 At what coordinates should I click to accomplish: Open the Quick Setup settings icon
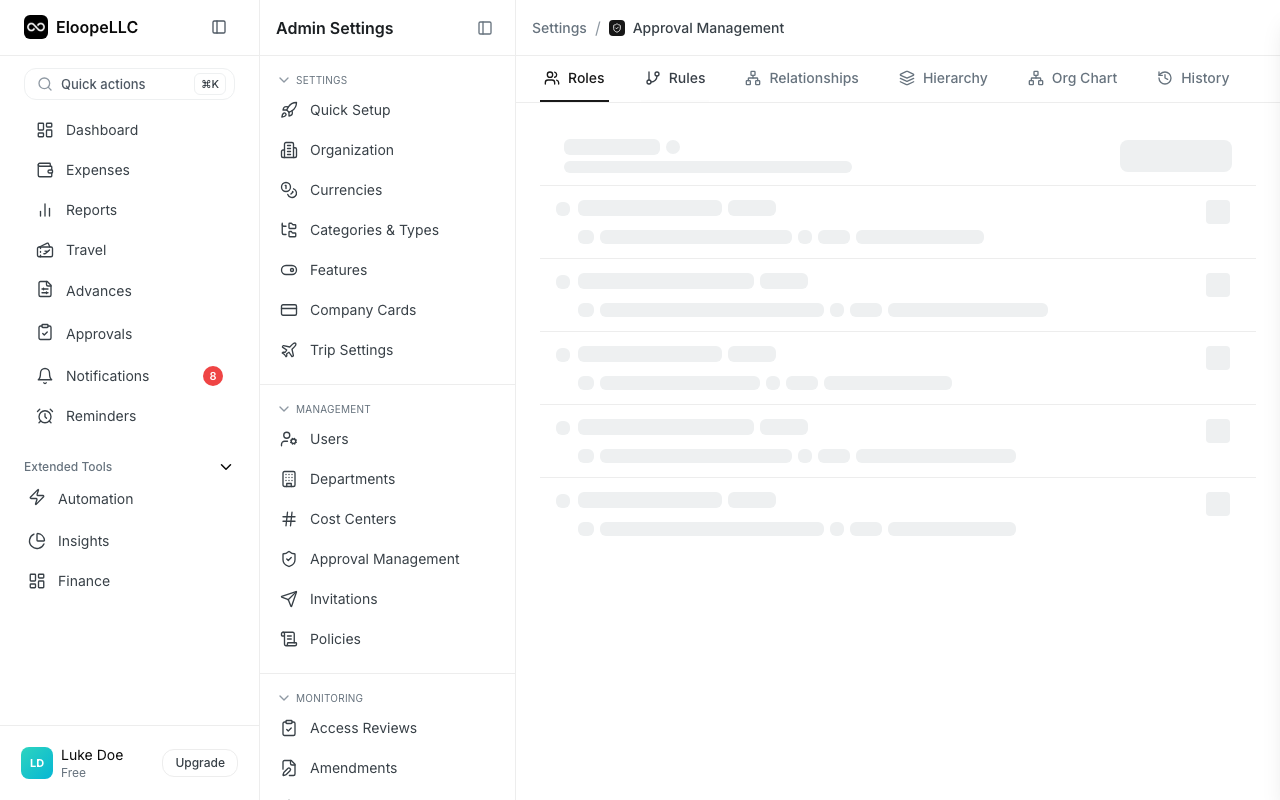click(x=289, y=110)
